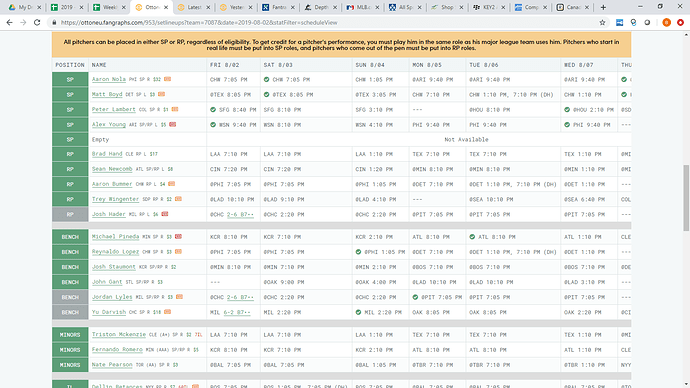Viewport: 690px width, 388px height.
Task: Switch to the Yesterday tab
Action: point(237,7)
